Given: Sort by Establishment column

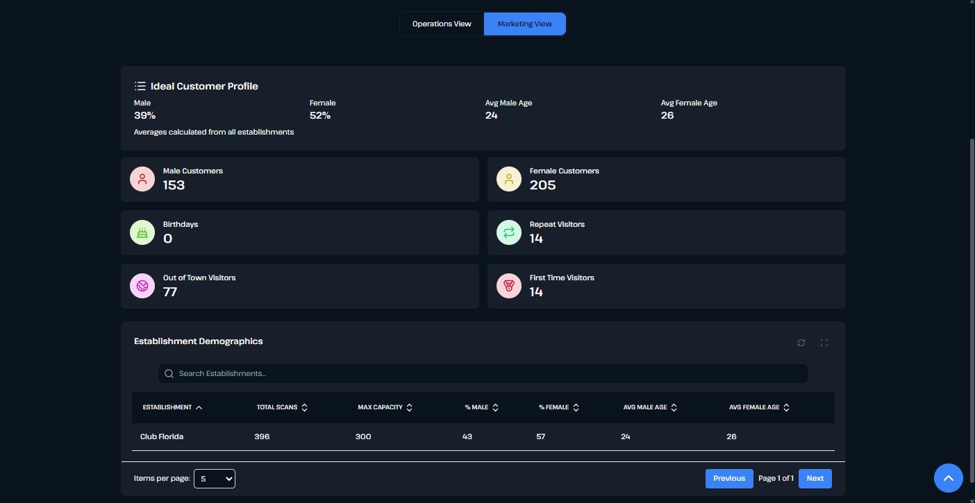Looking at the screenshot, I should tap(172, 408).
